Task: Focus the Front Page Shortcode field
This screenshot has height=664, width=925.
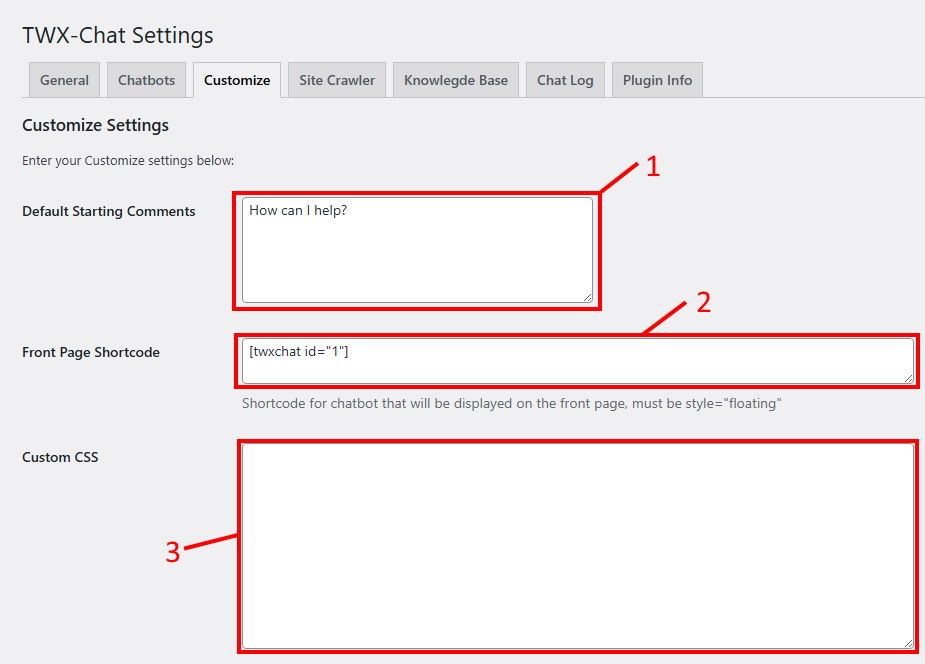Action: click(577, 360)
